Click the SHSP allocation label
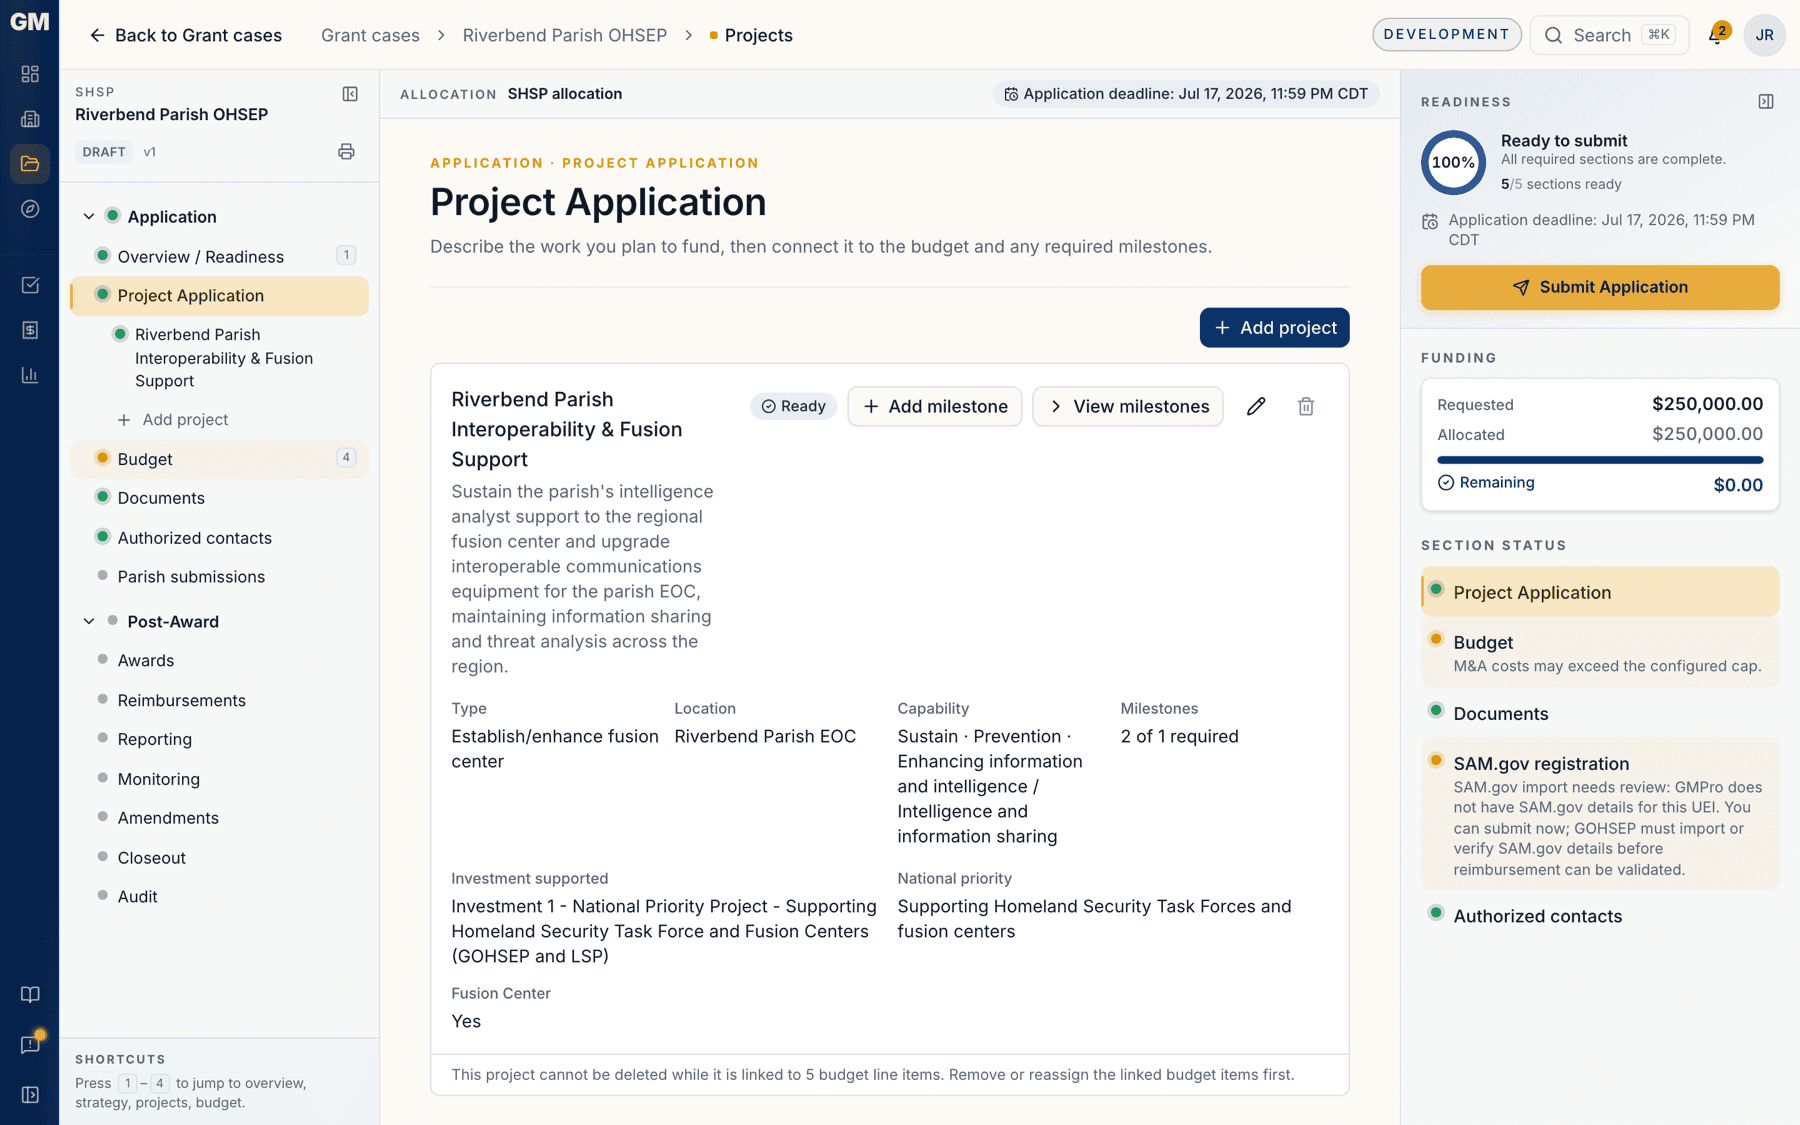The image size is (1800, 1125). (x=564, y=94)
